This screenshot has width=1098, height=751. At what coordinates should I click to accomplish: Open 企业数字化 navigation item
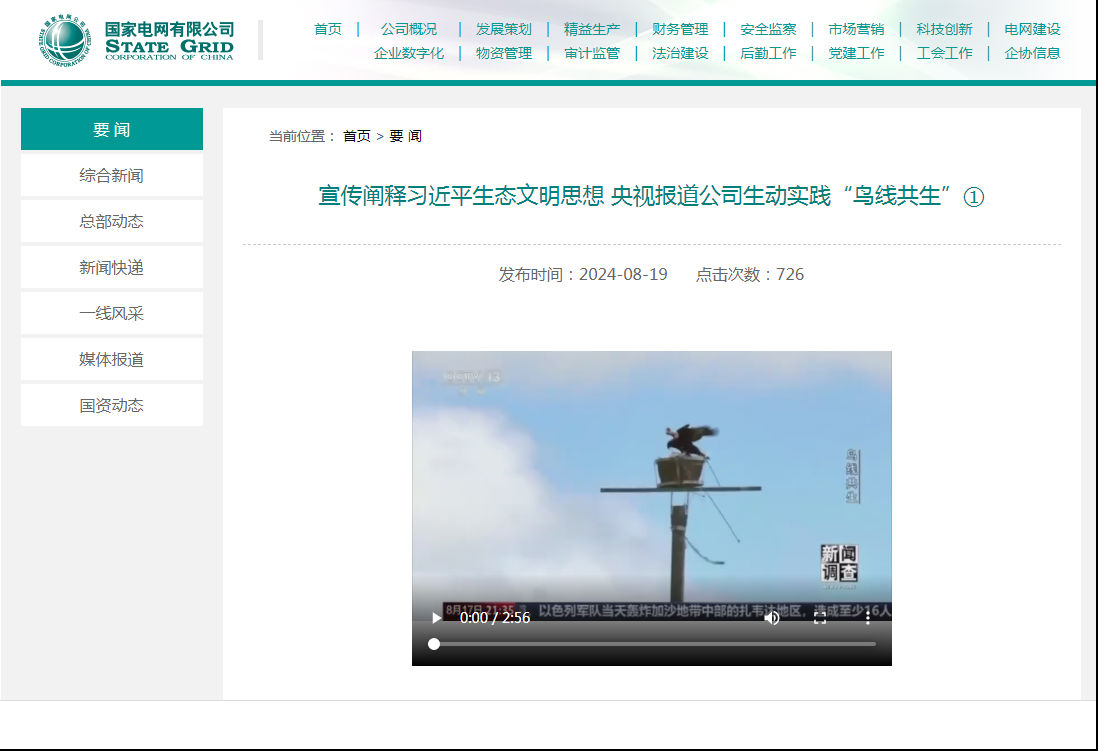(409, 53)
